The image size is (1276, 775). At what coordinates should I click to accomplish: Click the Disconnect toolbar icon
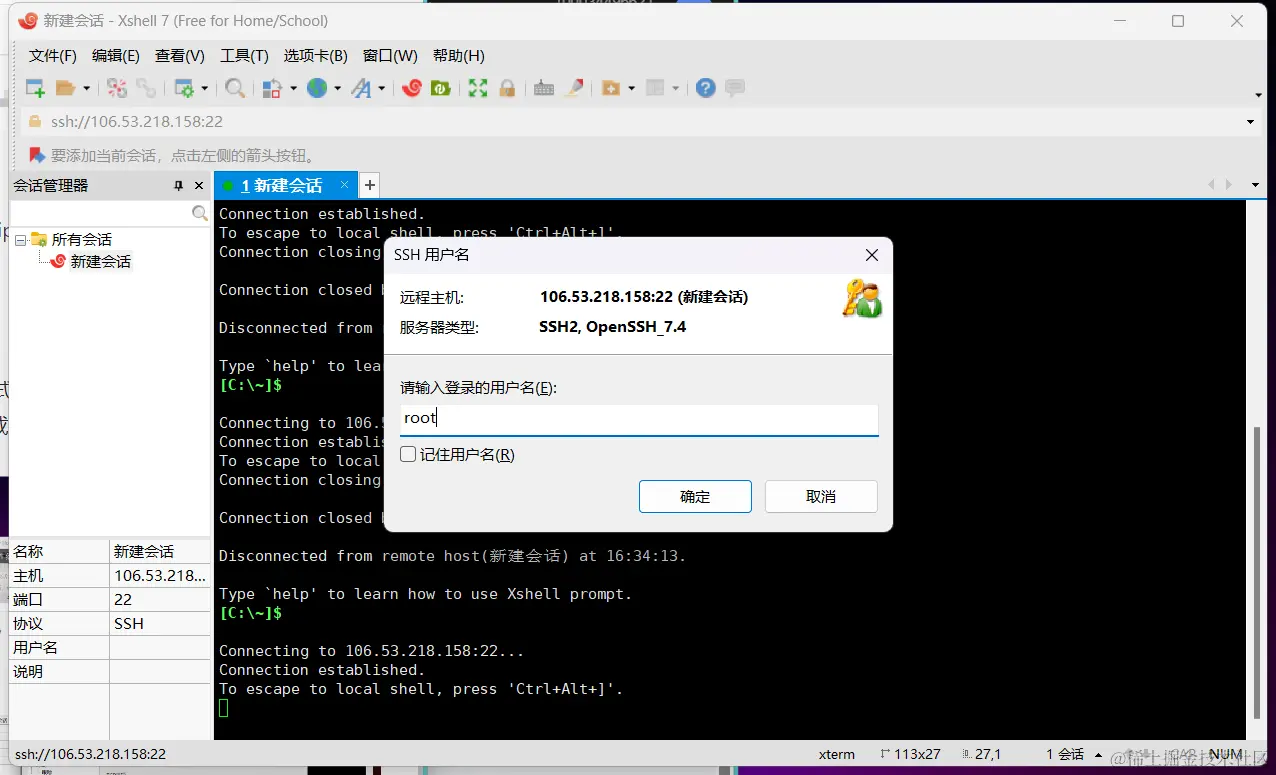coord(117,88)
